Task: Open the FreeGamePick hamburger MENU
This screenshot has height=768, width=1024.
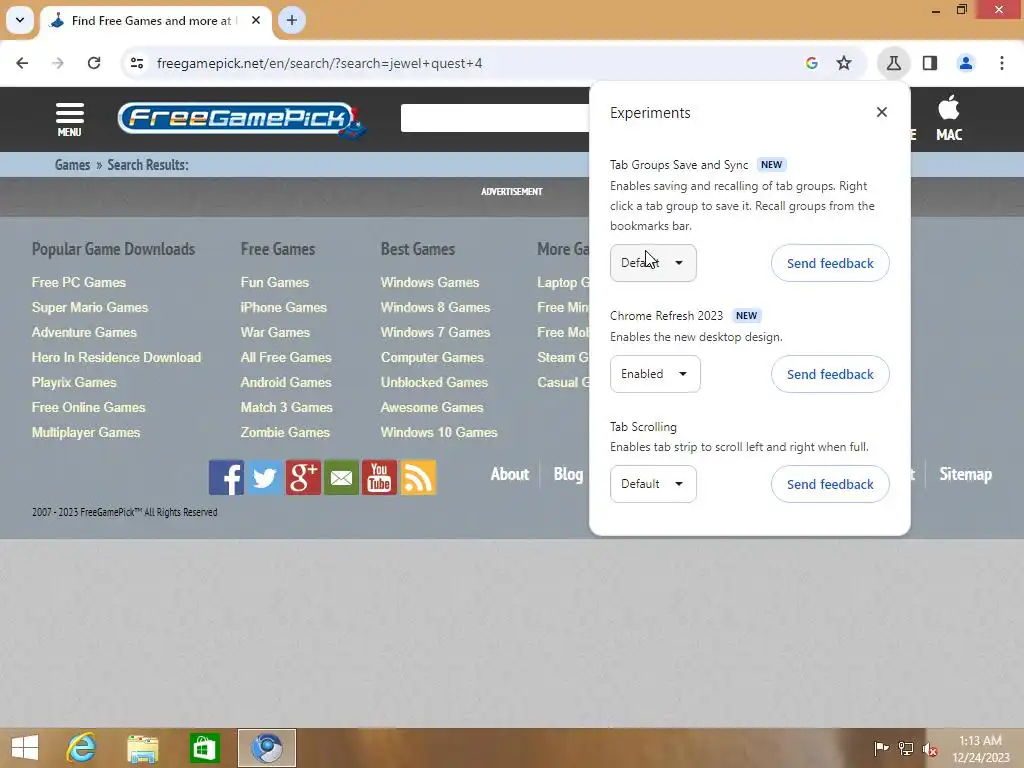Action: (x=69, y=120)
